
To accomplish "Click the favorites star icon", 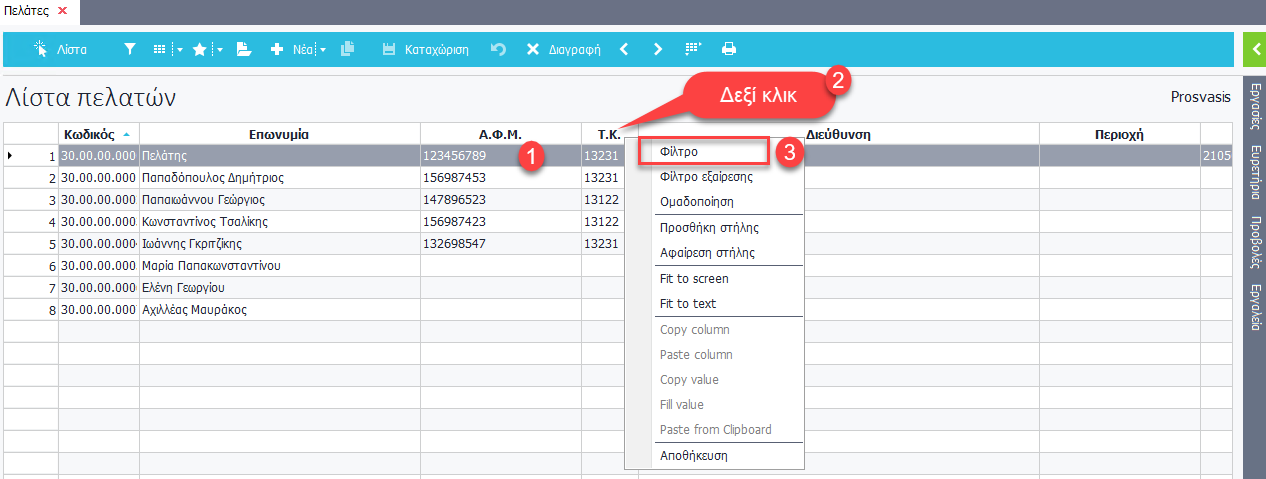I will [x=199, y=49].
